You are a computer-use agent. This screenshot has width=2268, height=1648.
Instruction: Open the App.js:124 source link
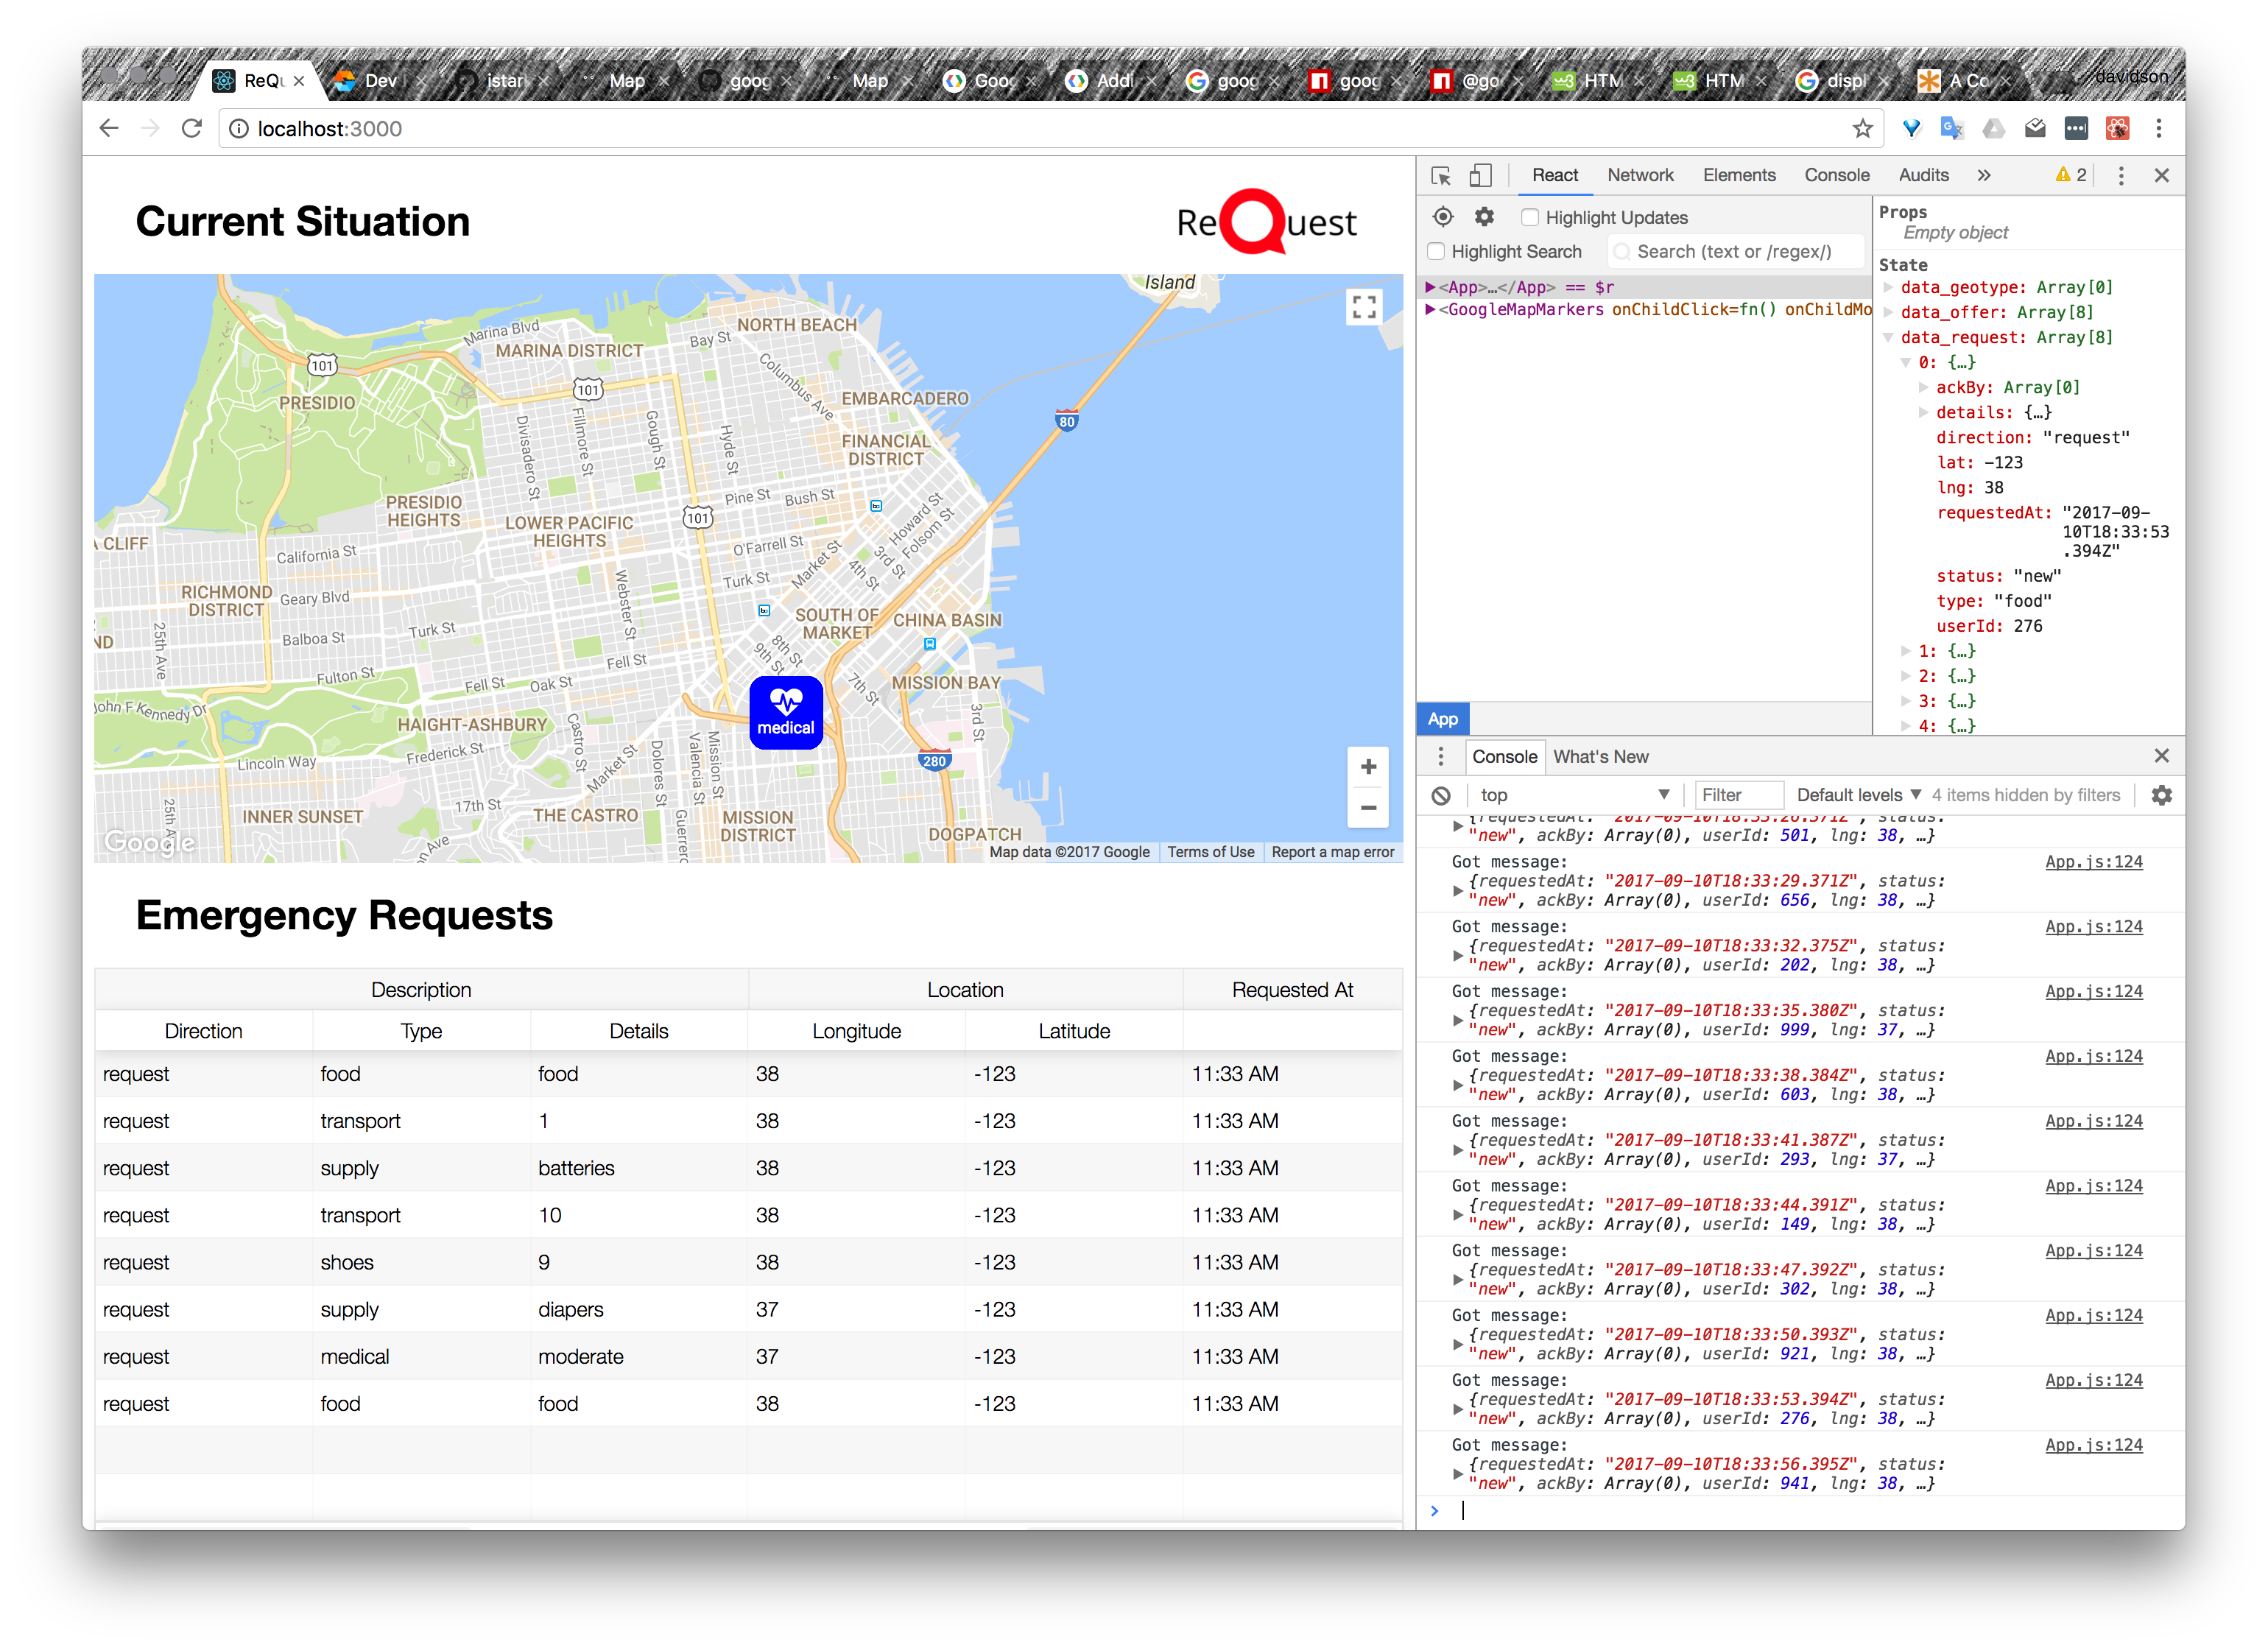coord(2093,862)
